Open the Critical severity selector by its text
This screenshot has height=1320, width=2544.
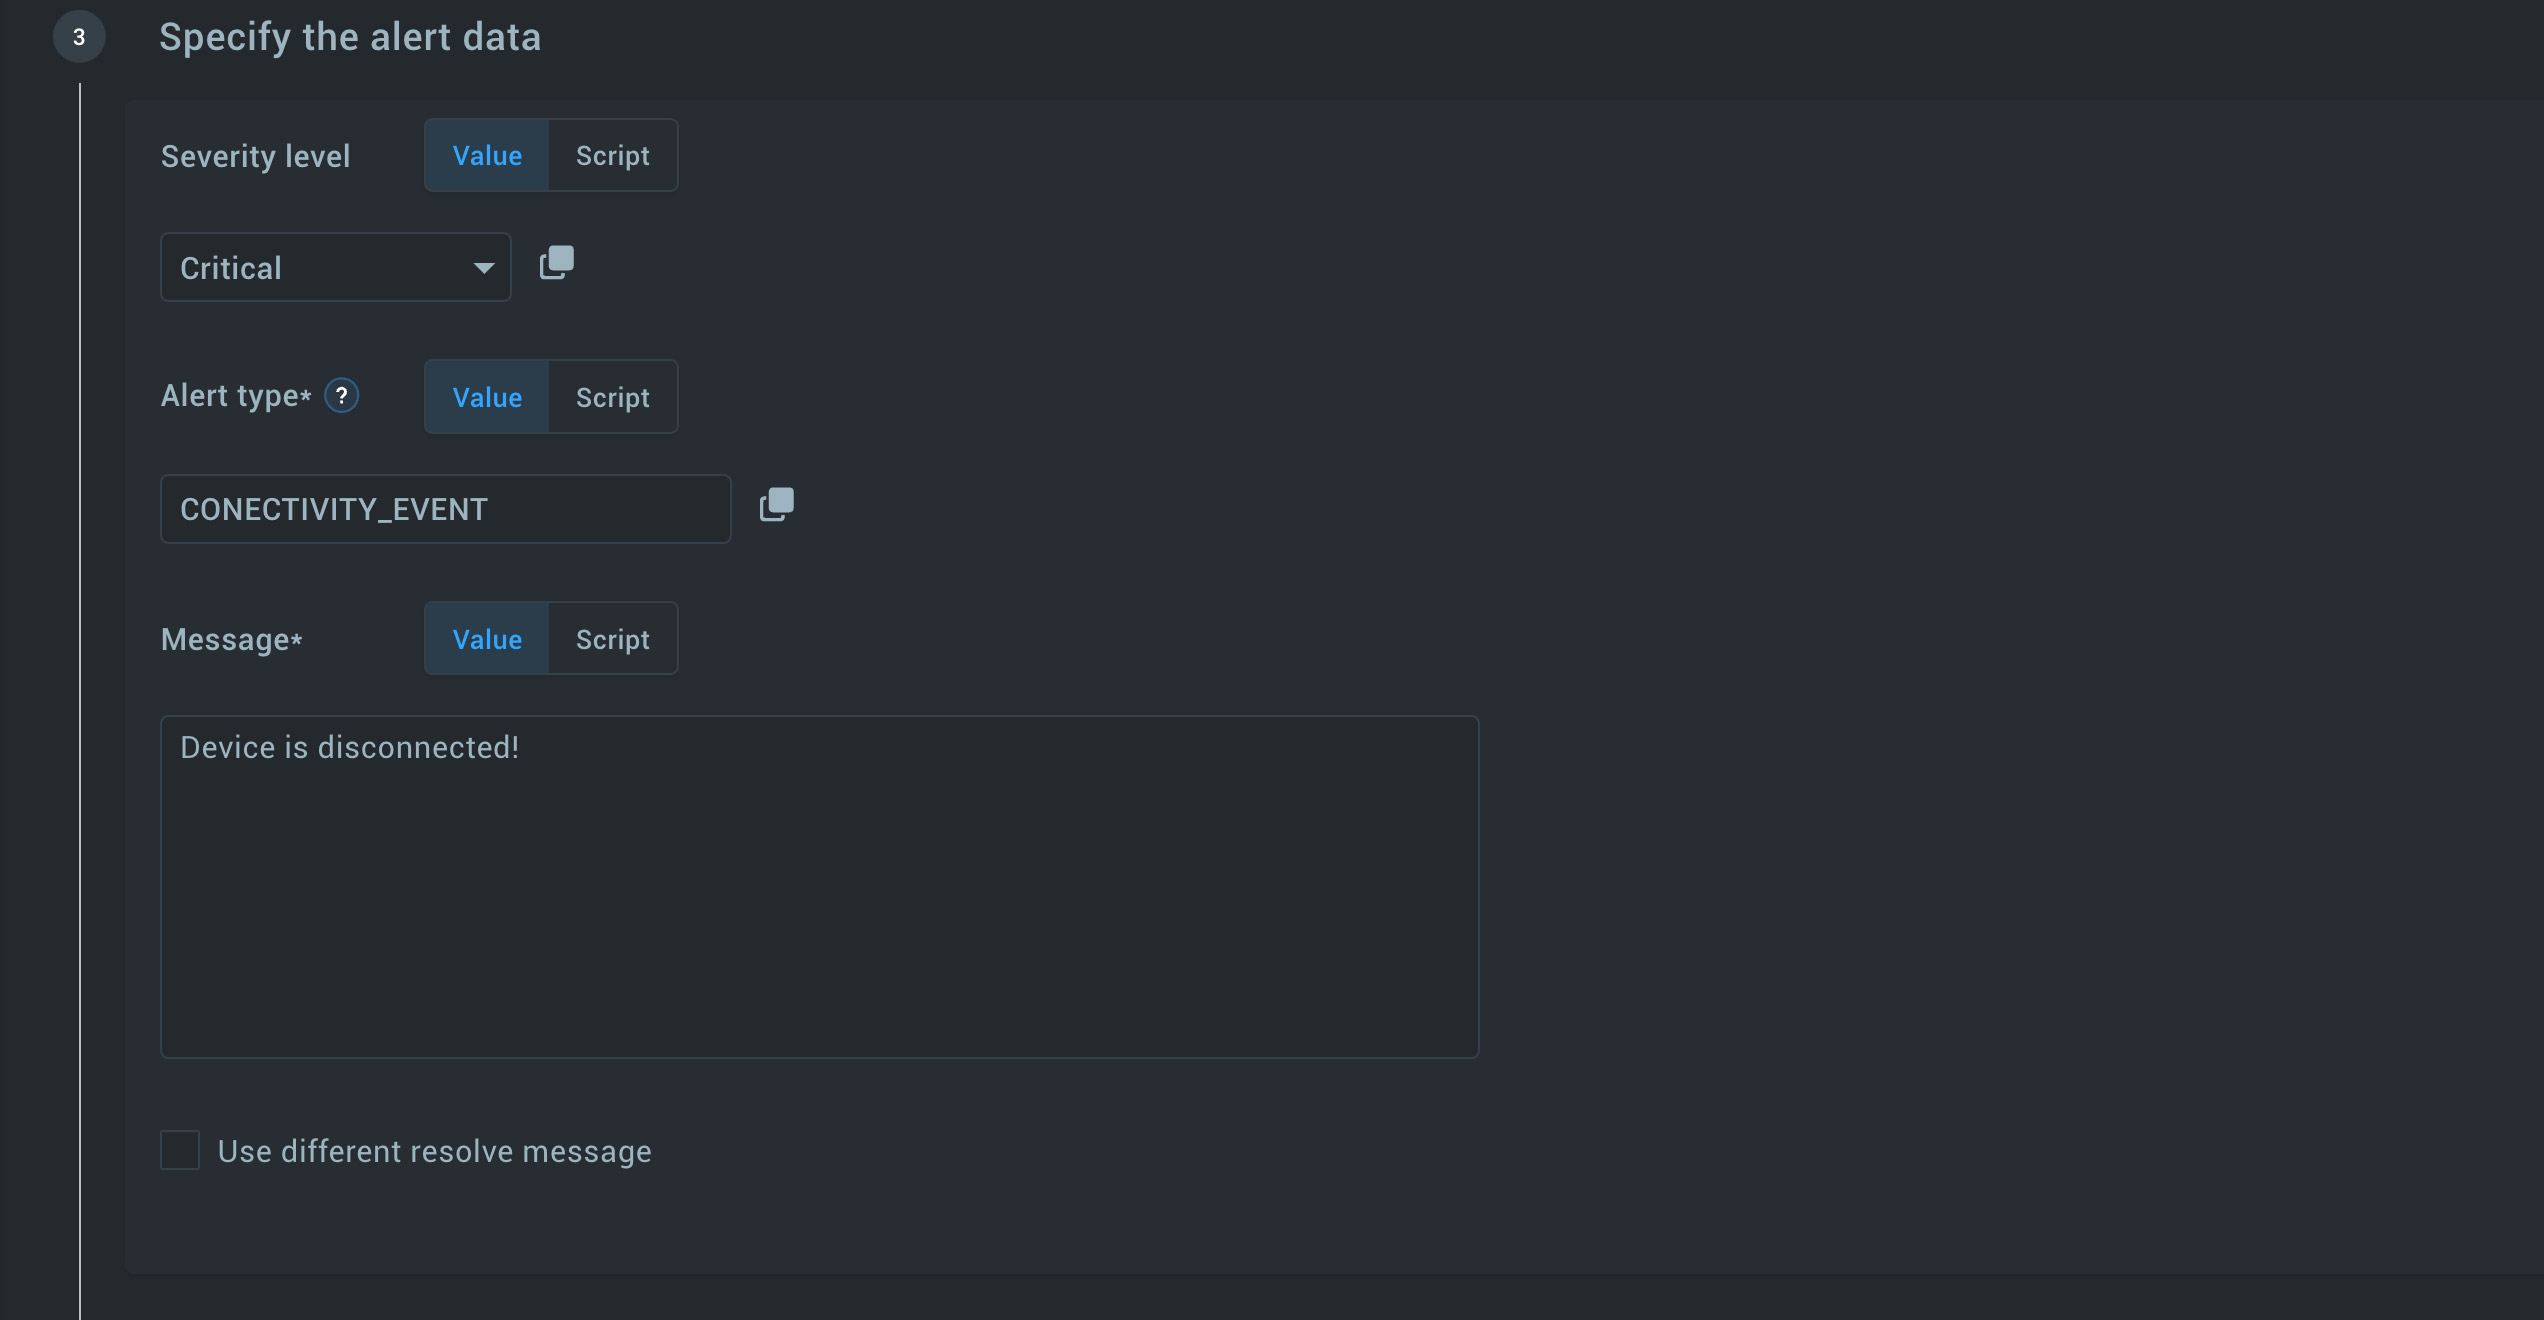click(232, 268)
